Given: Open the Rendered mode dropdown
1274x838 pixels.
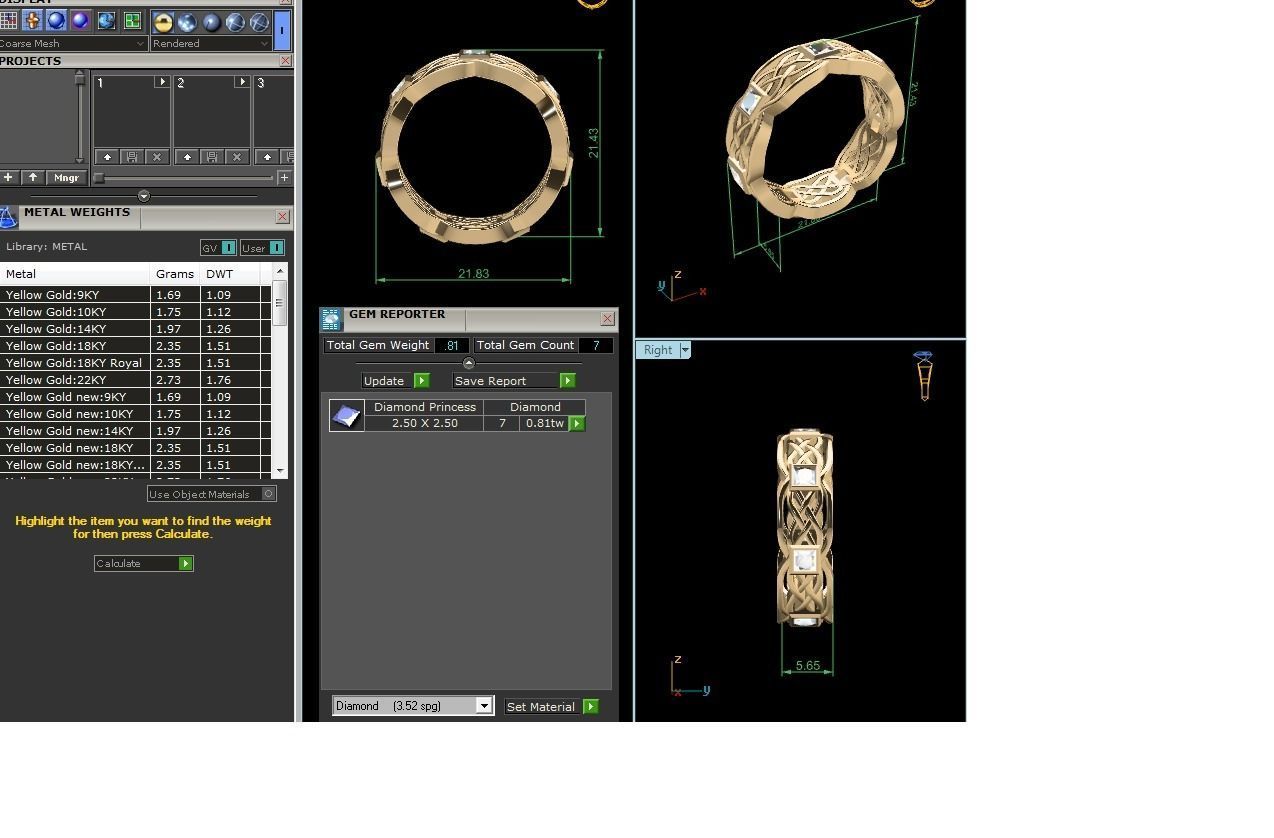Looking at the screenshot, I should [211, 44].
